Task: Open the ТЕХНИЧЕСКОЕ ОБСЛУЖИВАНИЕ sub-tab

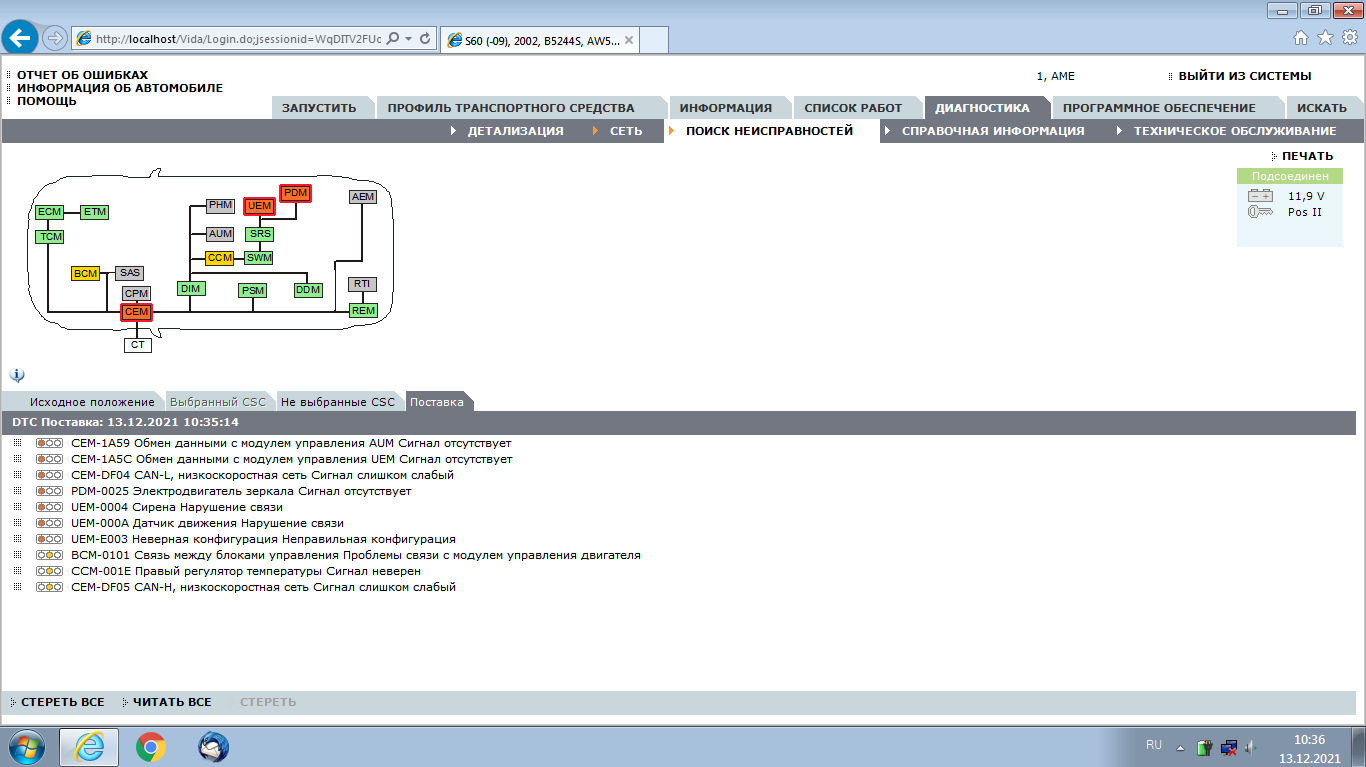Action: tap(1235, 131)
